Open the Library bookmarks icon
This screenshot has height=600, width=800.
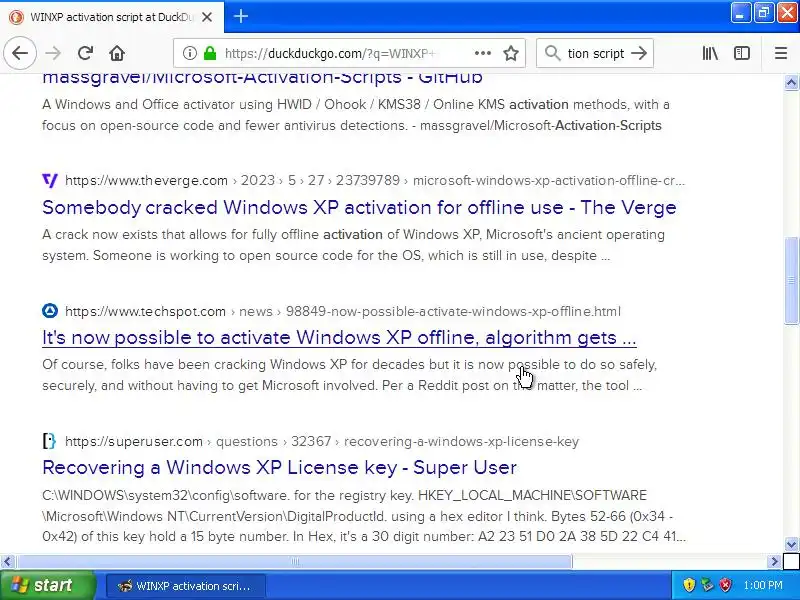point(710,53)
